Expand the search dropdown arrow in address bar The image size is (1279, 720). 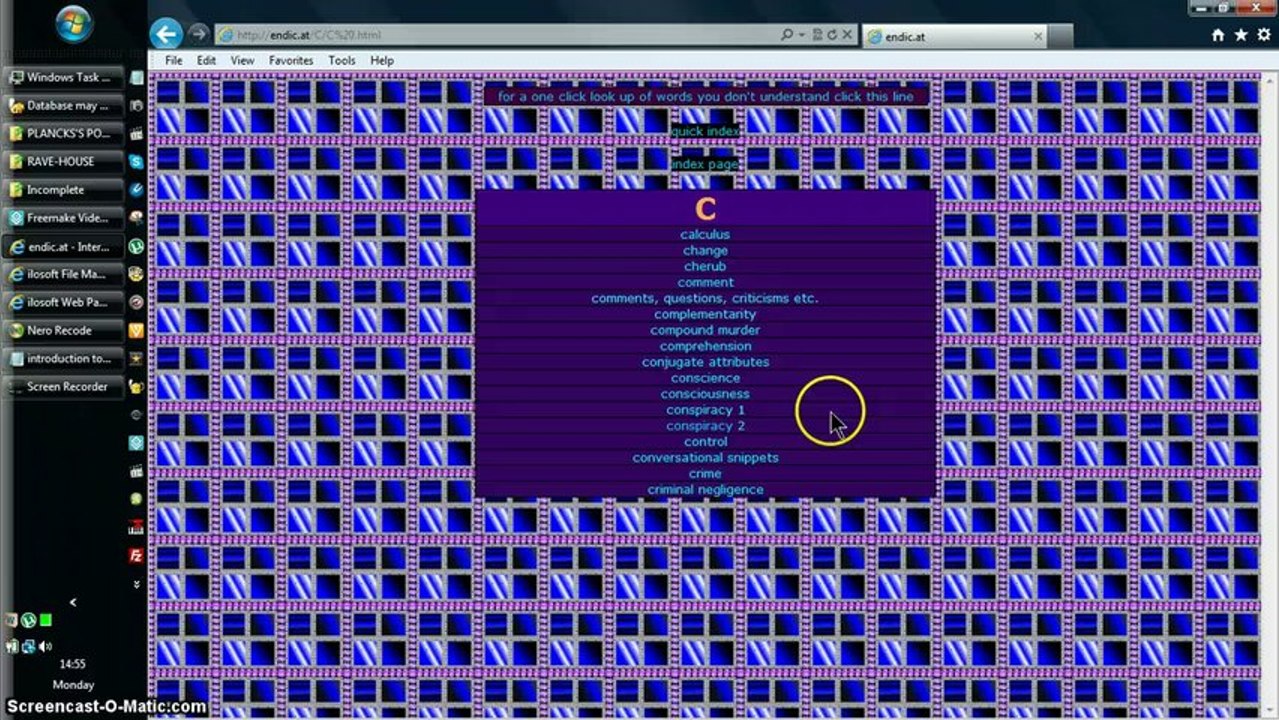tap(802, 35)
